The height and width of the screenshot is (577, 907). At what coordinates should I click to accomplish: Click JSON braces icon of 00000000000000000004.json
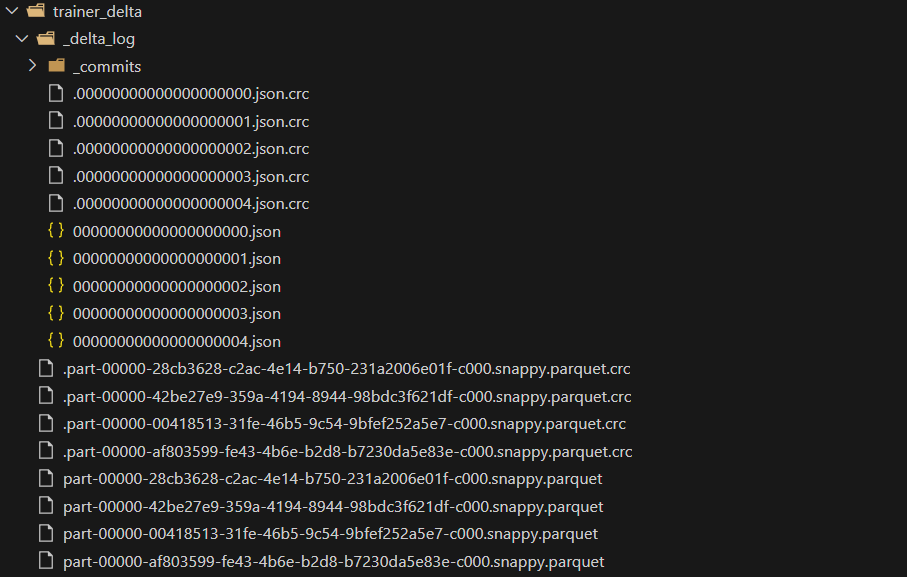pos(56,340)
